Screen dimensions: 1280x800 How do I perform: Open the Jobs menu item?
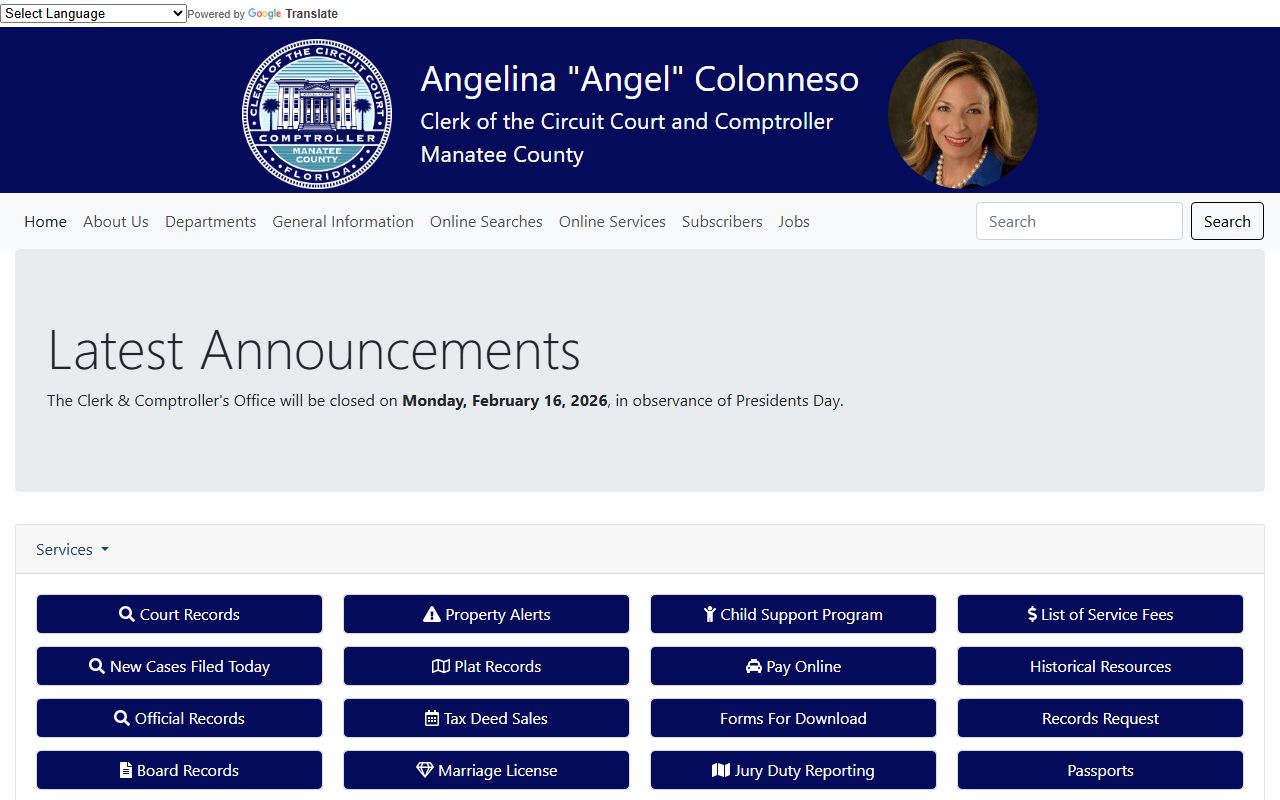coord(794,221)
